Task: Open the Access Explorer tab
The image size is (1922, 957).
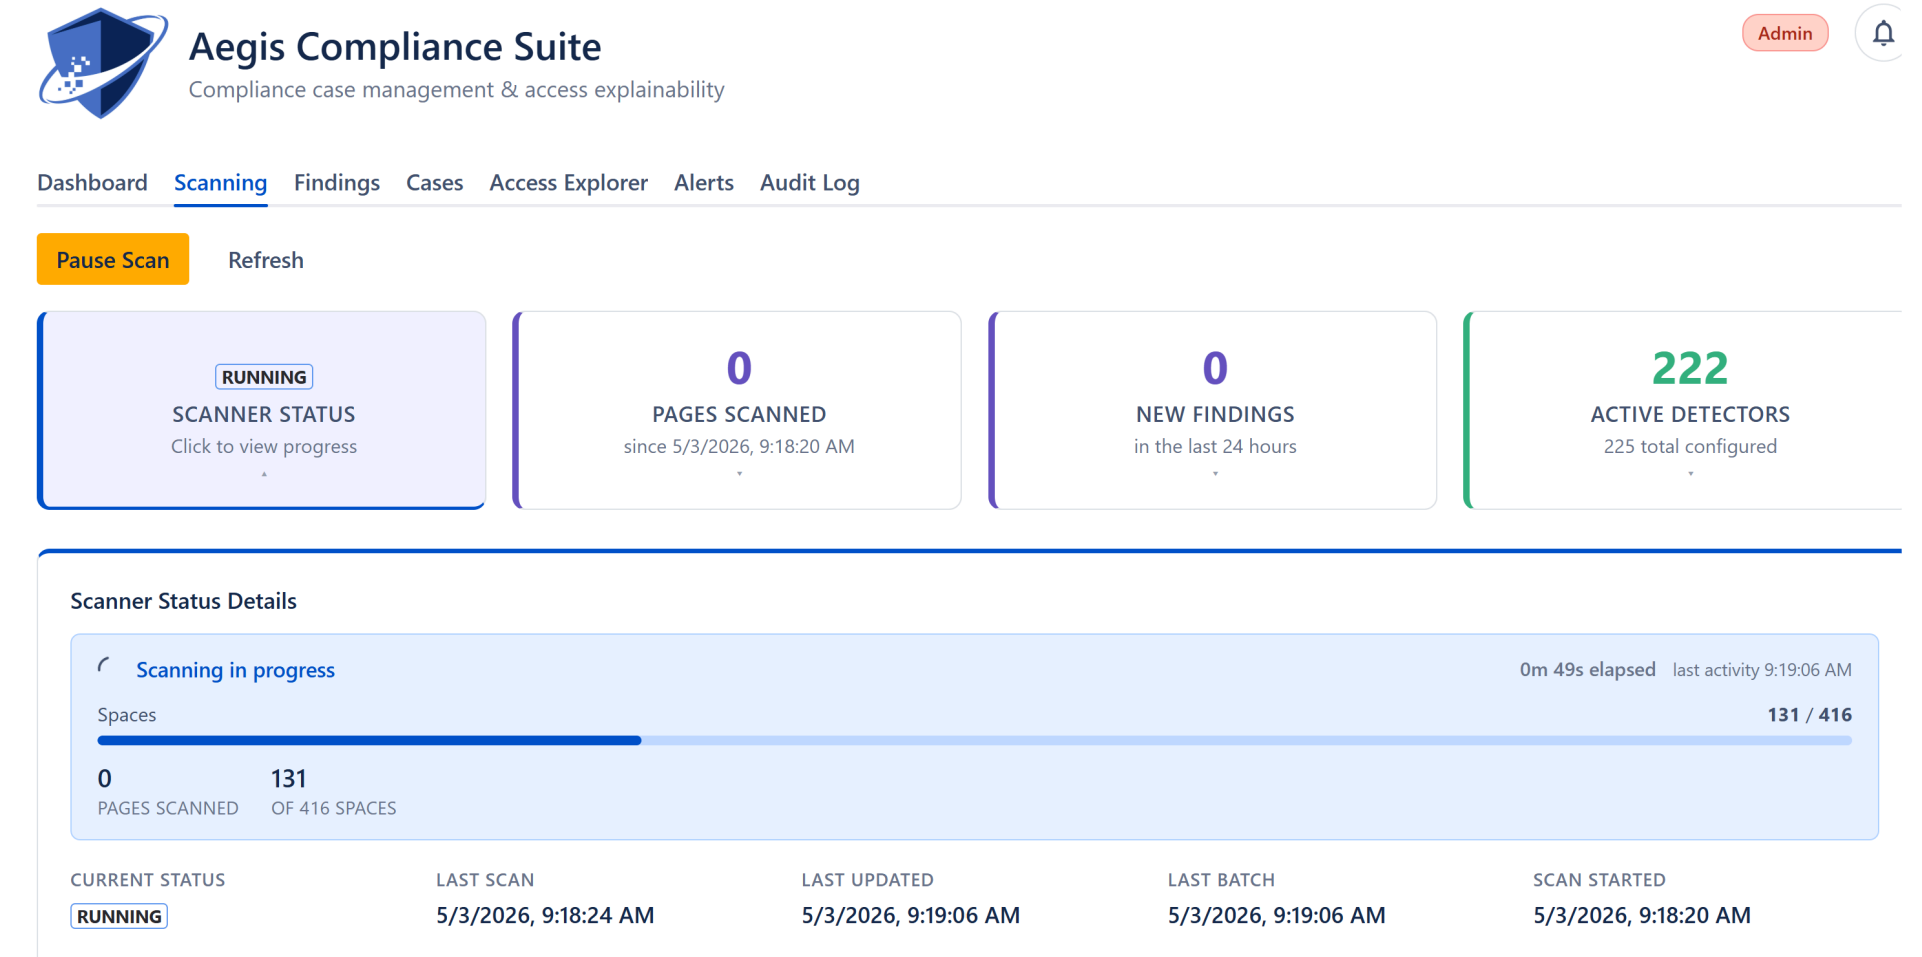Action: pyautogui.click(x=569, y=183)
